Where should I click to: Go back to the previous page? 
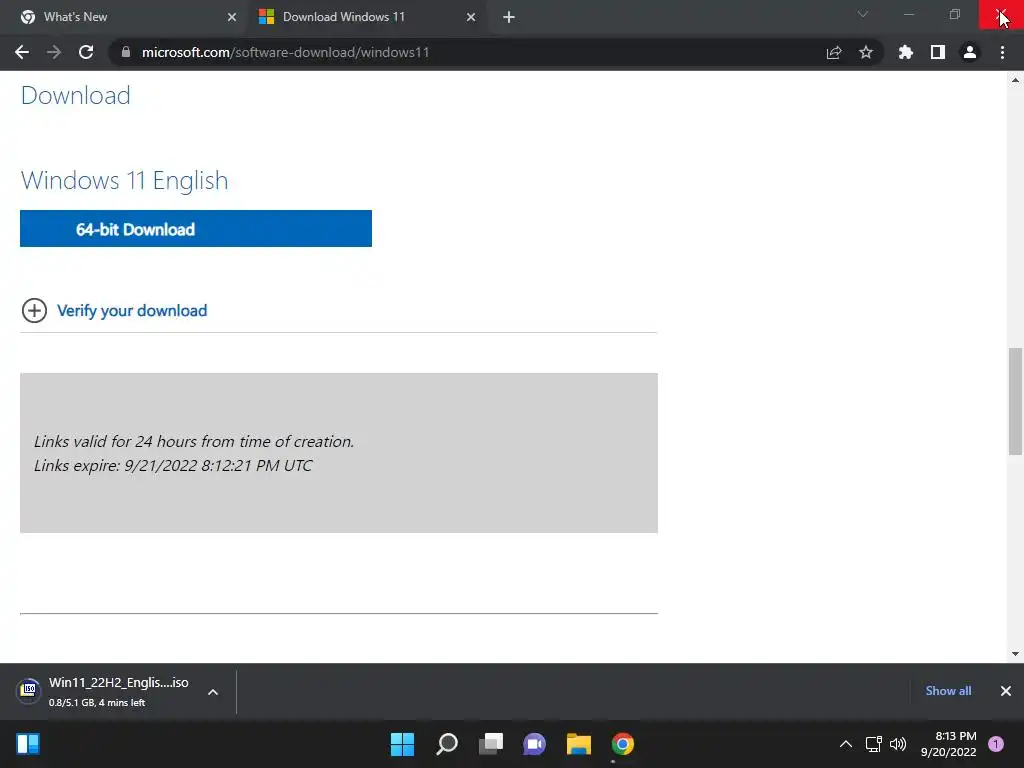(22, 52)
